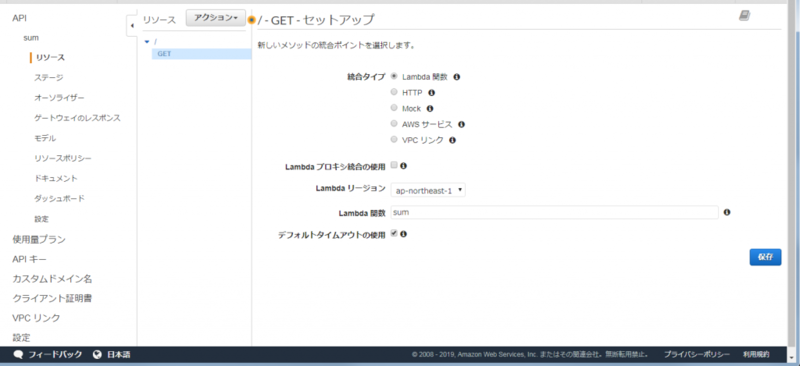
Task: Click the globe language icon
Action: 98,354
